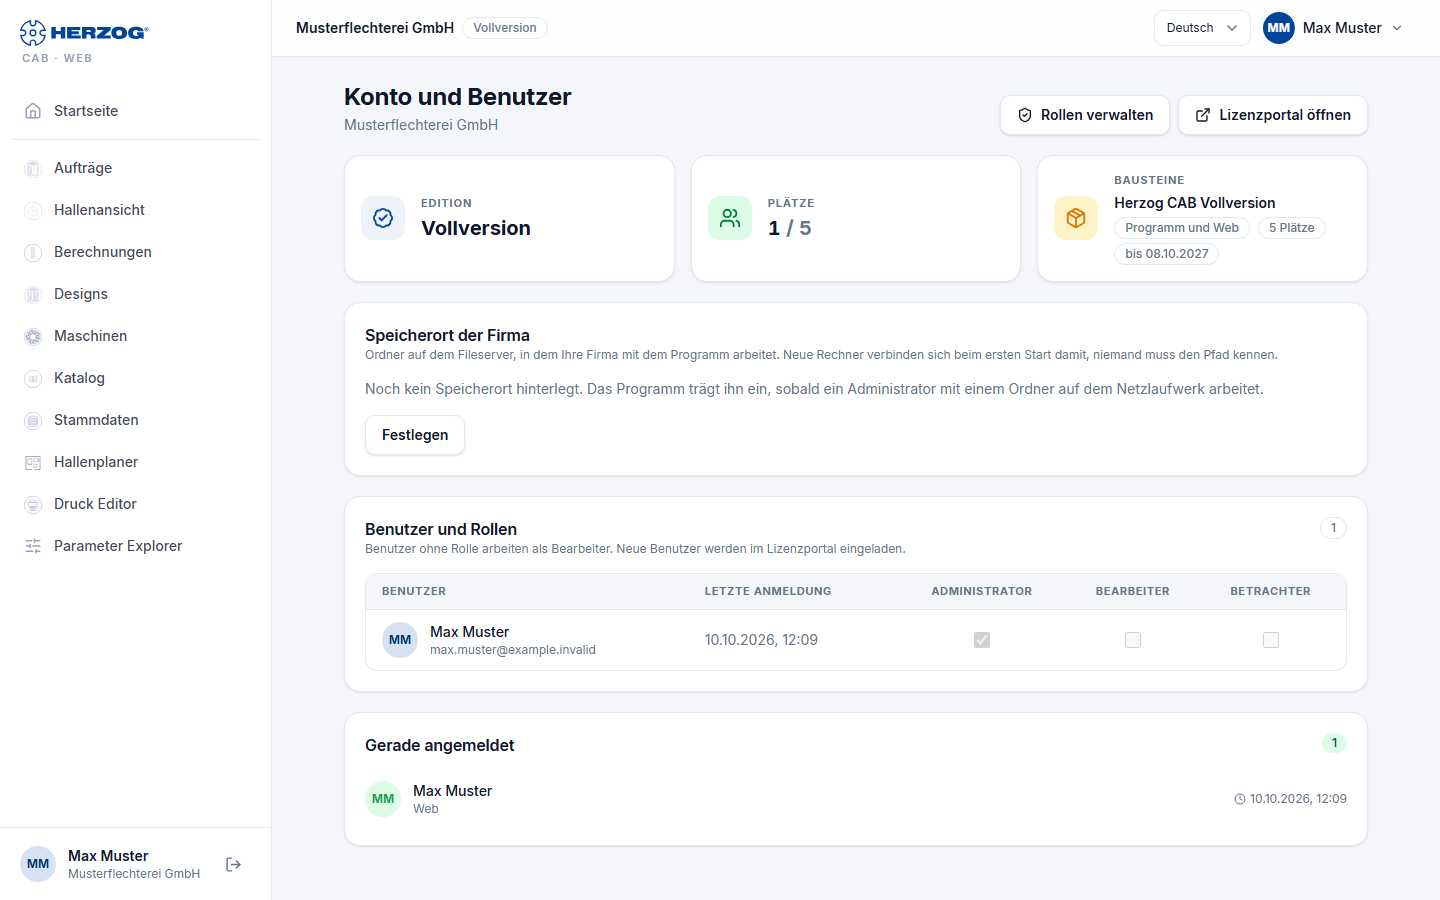The height and width of the screenshot is (900, 1440).
Task: Click the green MM avatar under Gerade angemeldet
Action: [x=383, y=799]
